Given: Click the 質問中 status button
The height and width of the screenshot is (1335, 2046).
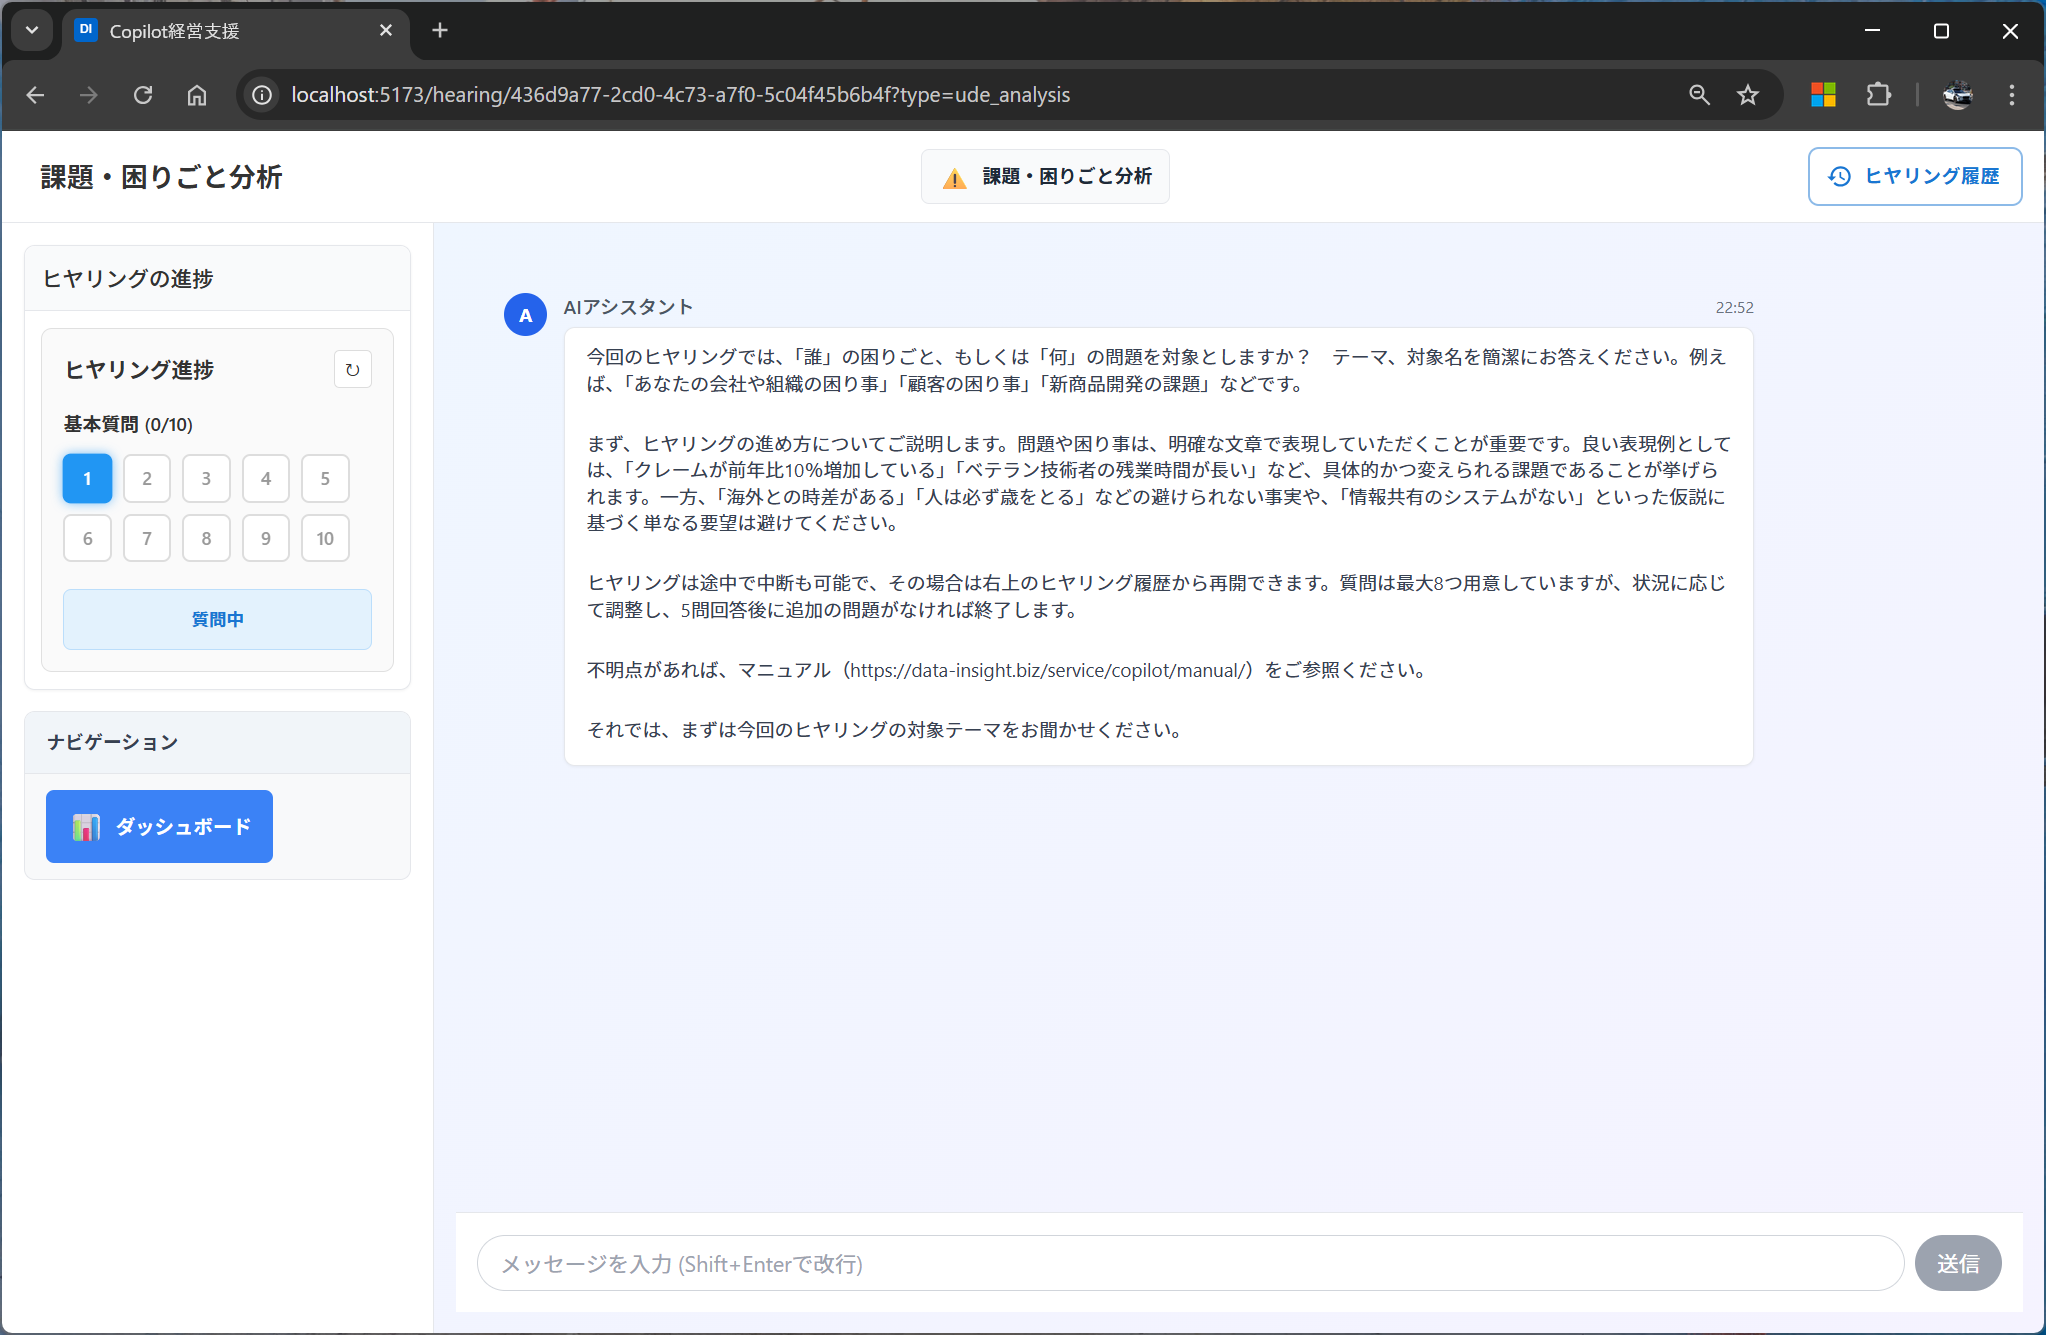Looking at the screenshot, I should 216,619.
